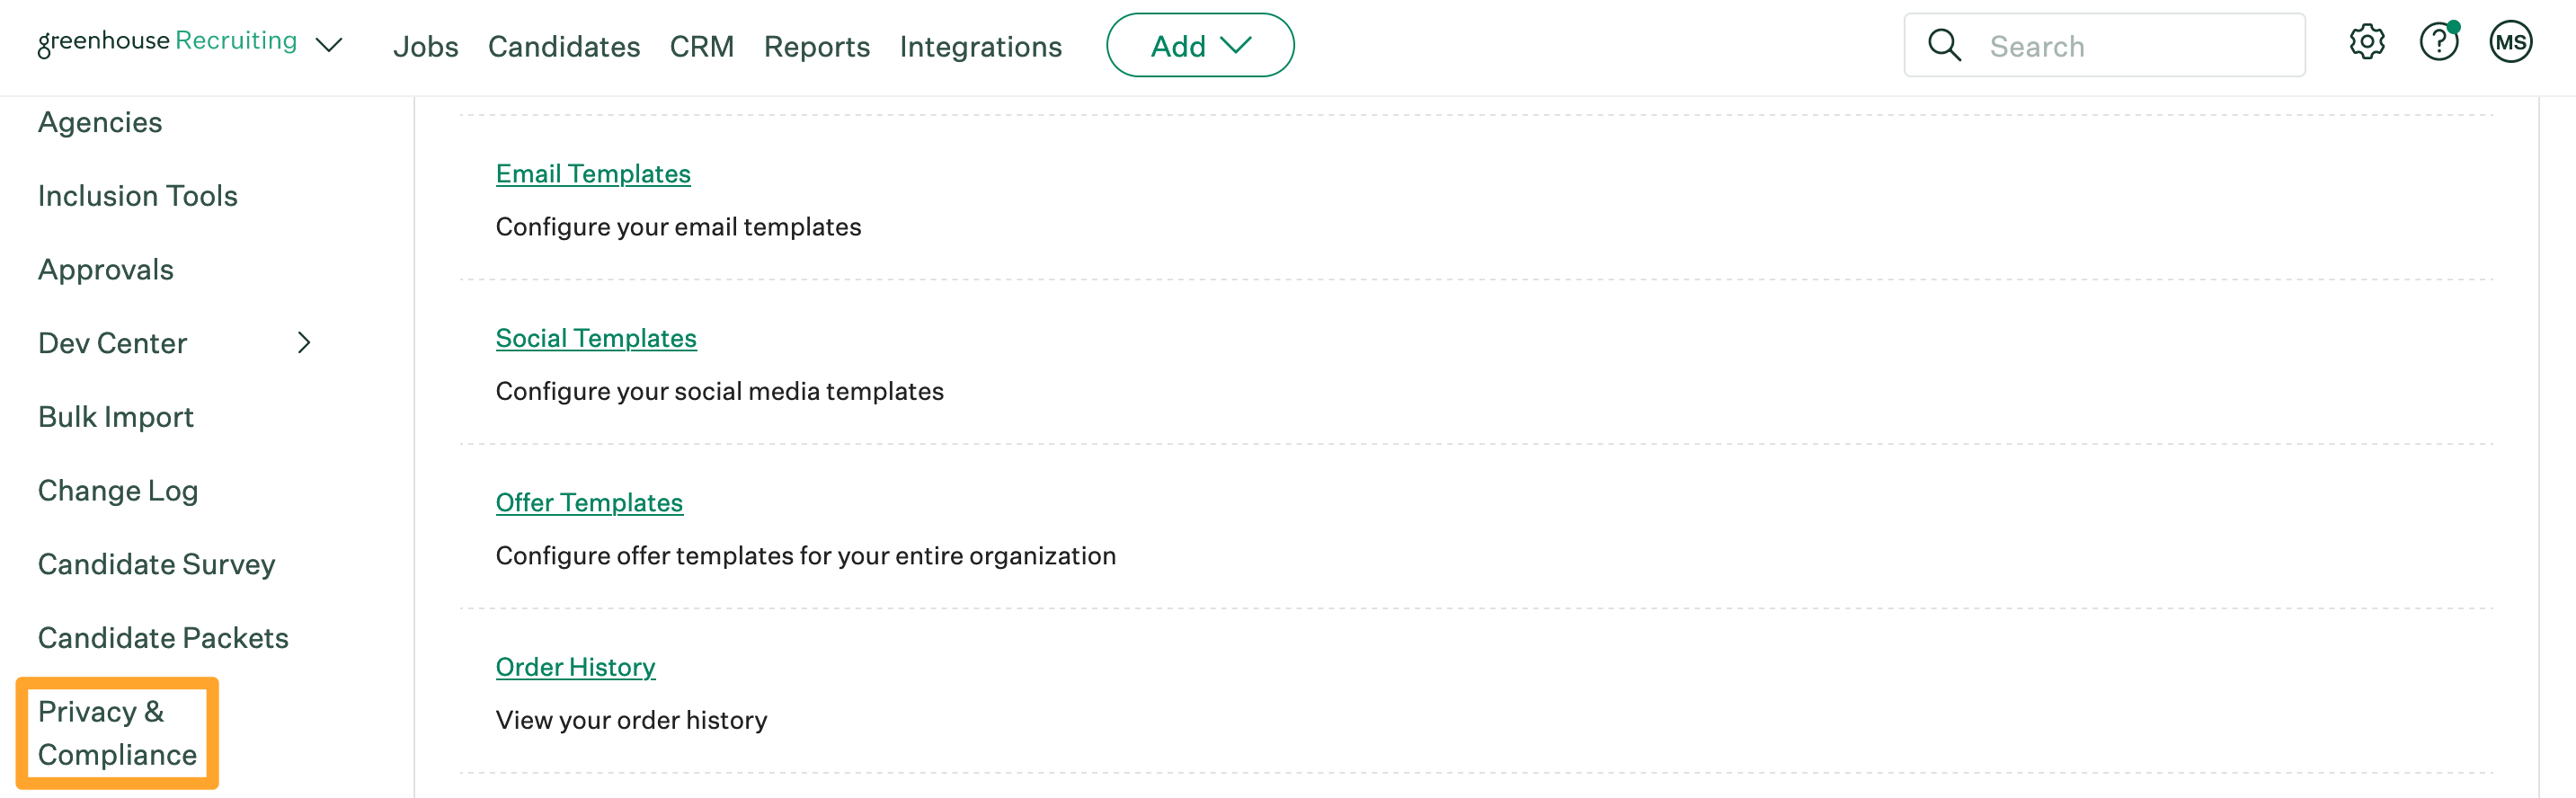Open the Reports section
This screenshot has width=2576, height=798.
(816, 46)
